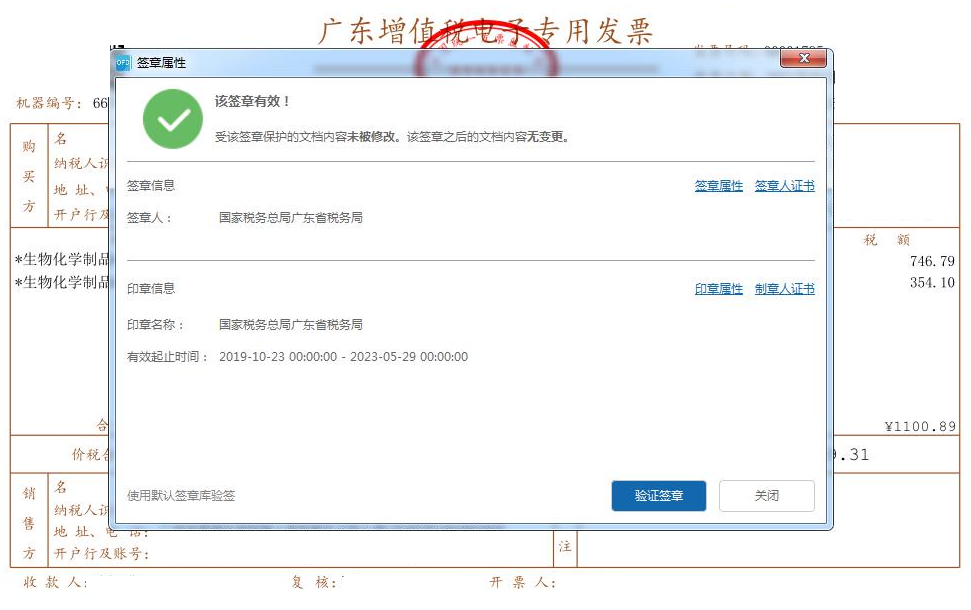Click the invoice title 广东增值税电子专用发票
Viewport: 971px width, 610px height.
tap(486, 30)
